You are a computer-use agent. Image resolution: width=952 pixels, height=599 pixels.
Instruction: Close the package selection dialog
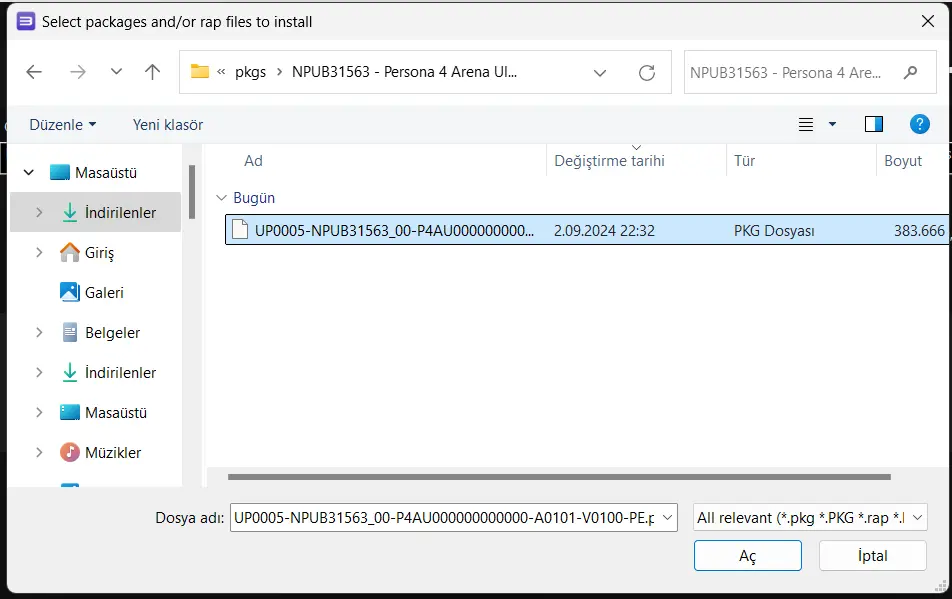[928, 21]
